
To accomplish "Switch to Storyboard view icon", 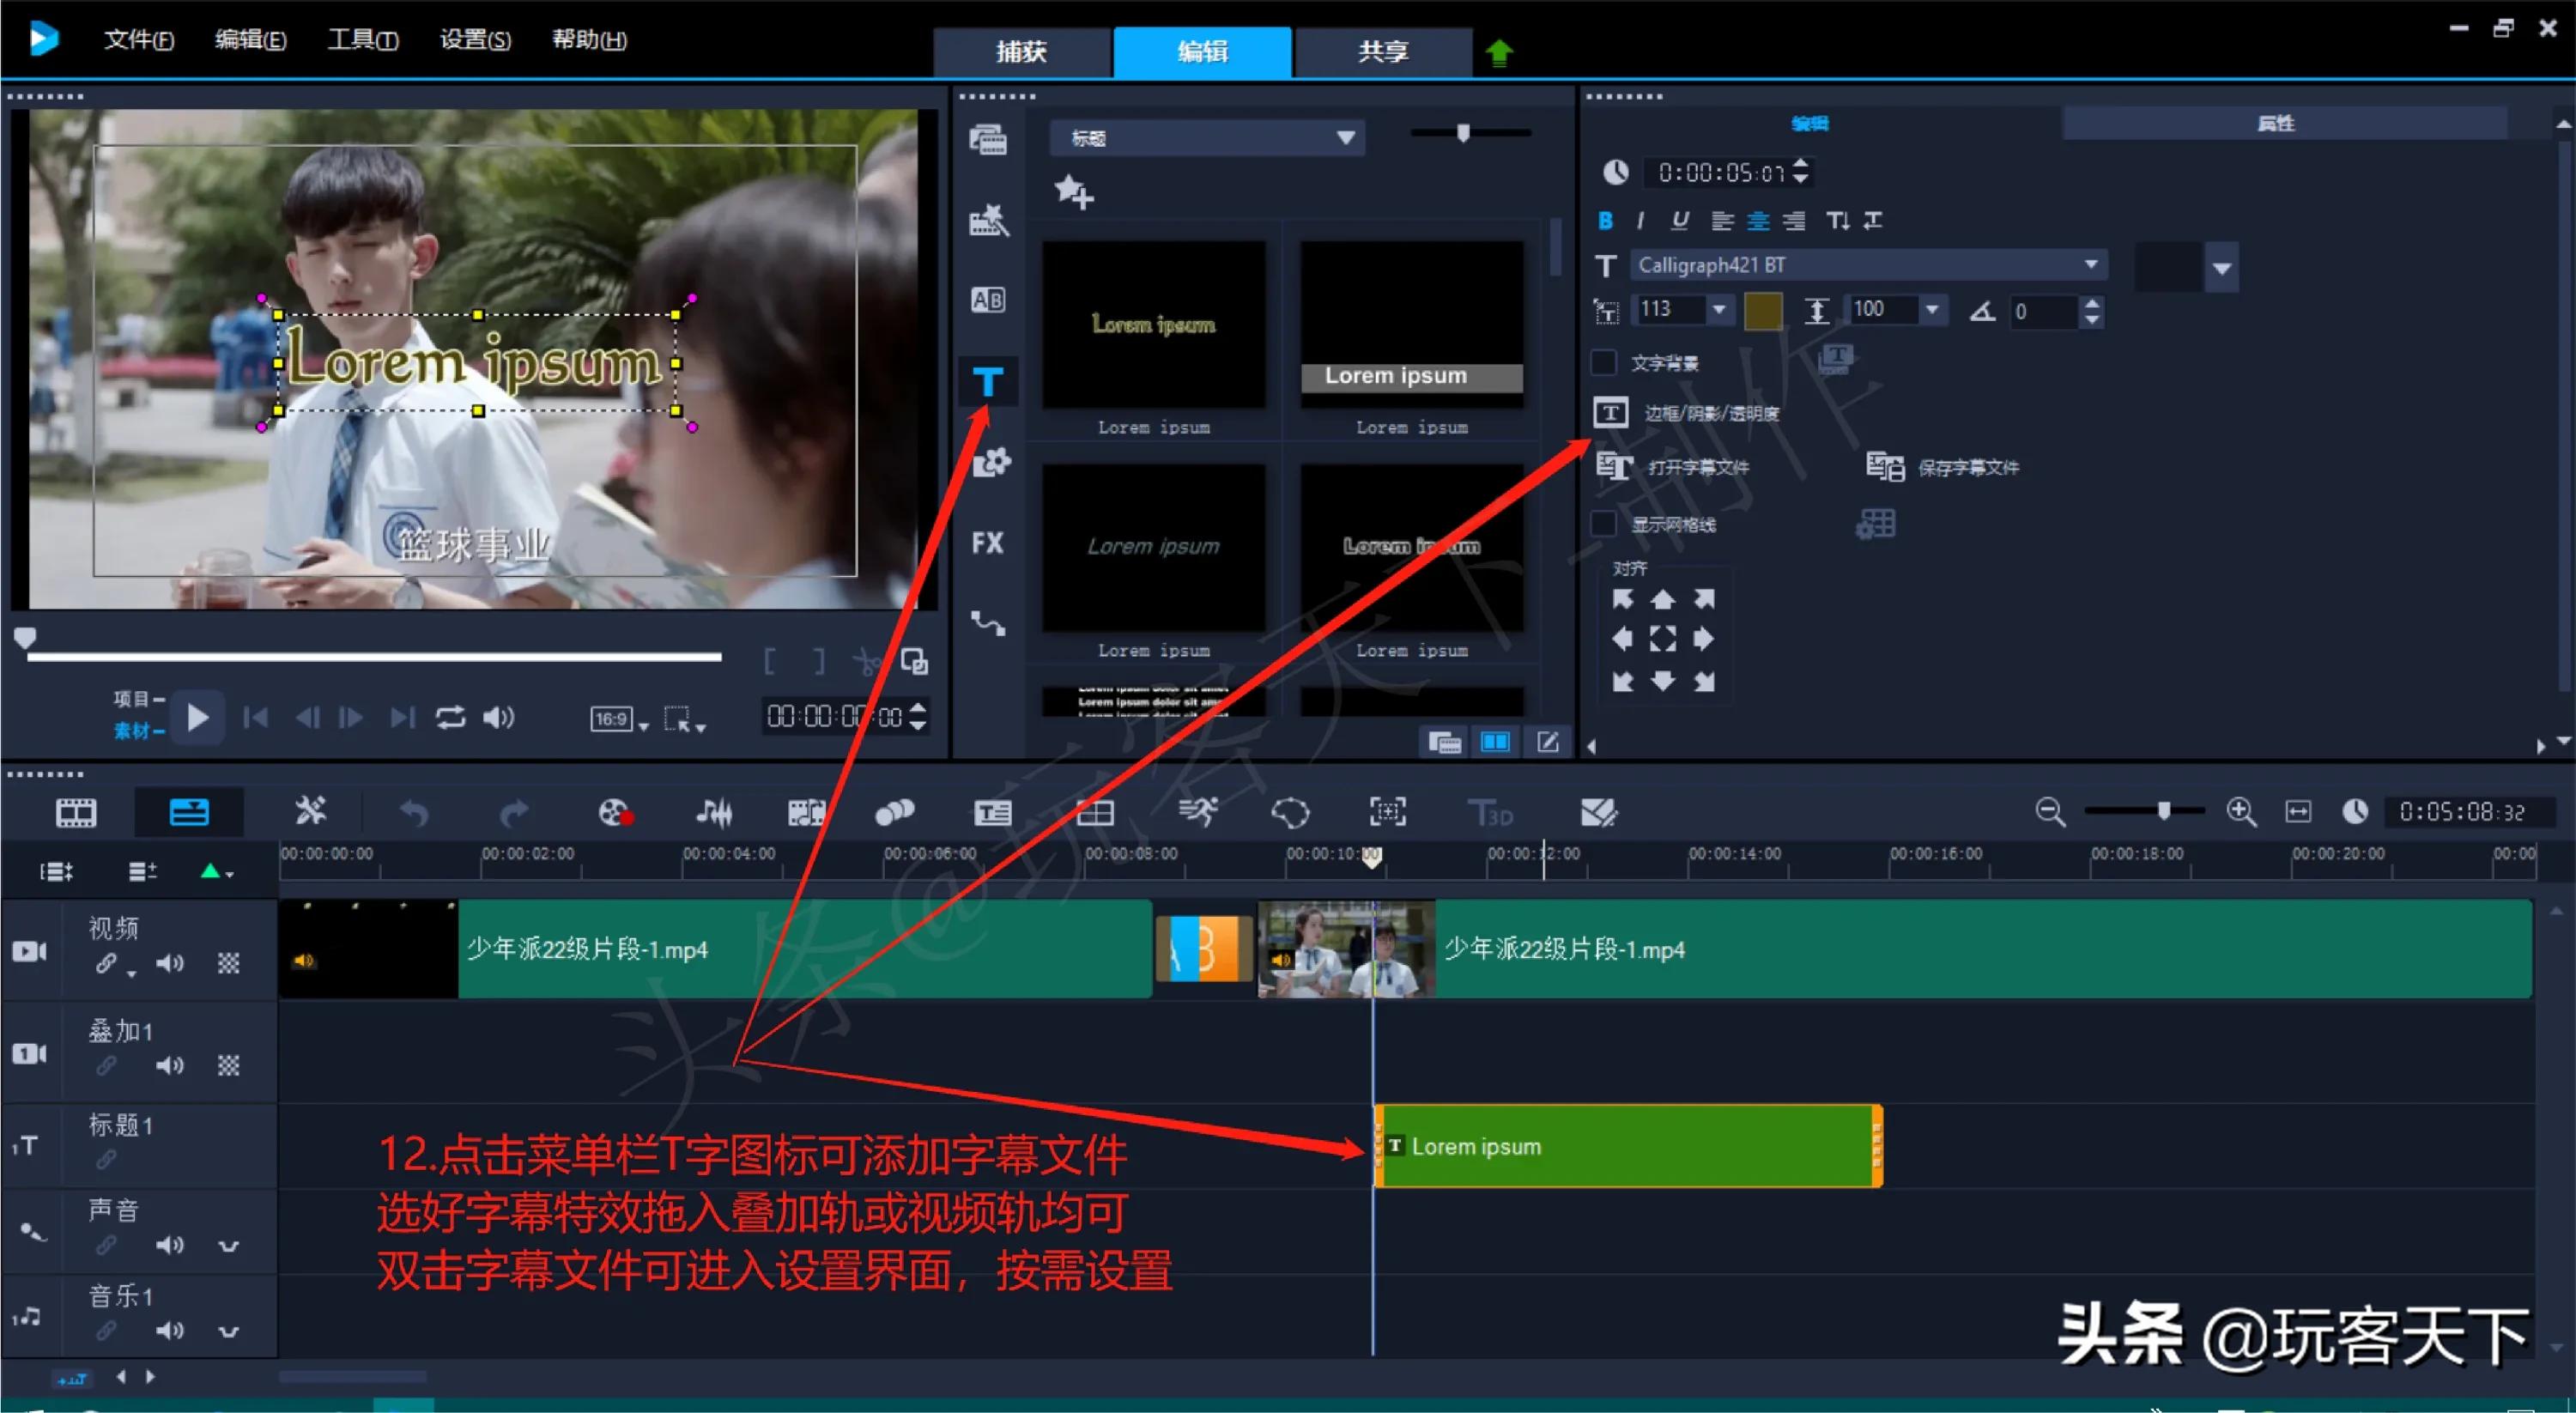I will [75, 812].
